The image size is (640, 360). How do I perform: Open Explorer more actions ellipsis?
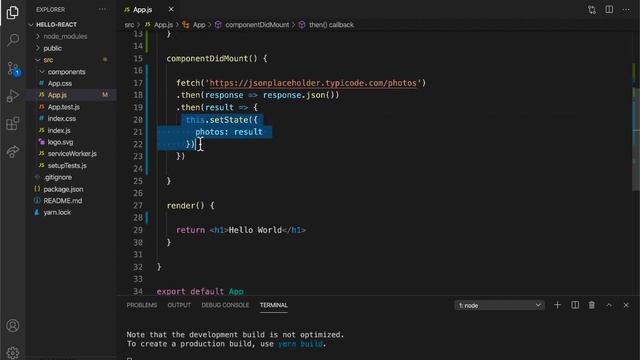pyautogui.click(x=102, y=9)
